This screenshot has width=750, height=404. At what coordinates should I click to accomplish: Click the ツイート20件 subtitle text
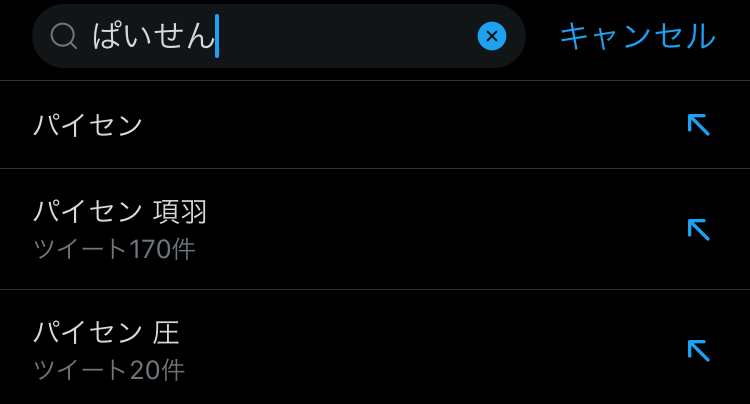(x=109, y=370)
